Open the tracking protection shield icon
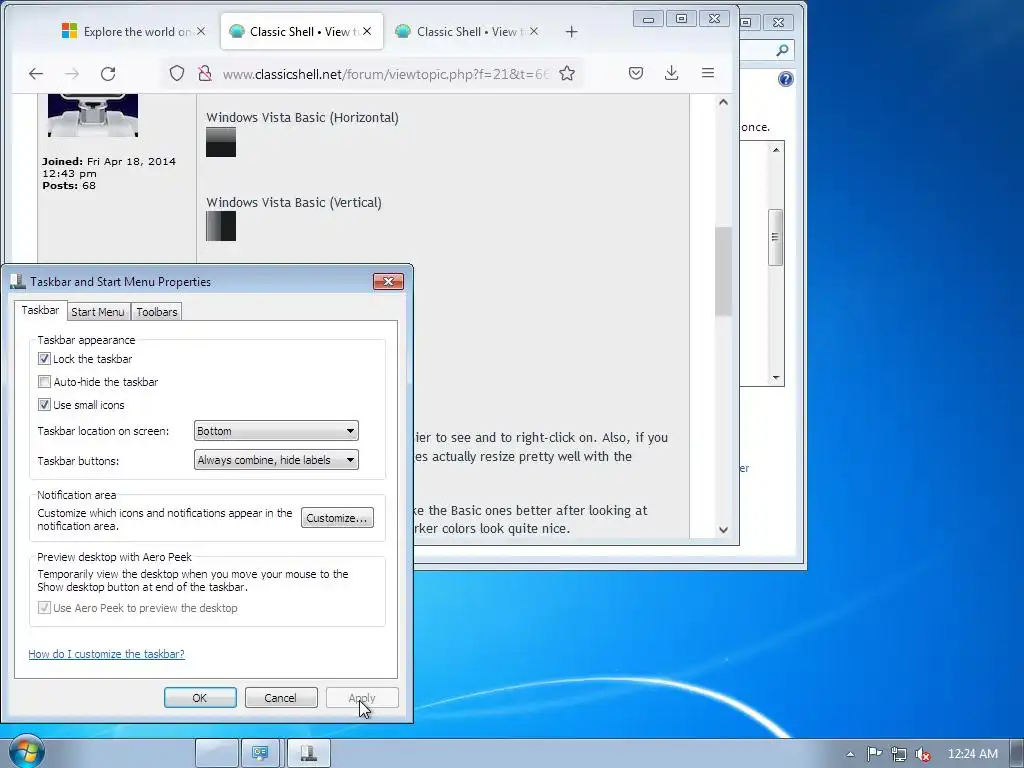 [177, 74]
